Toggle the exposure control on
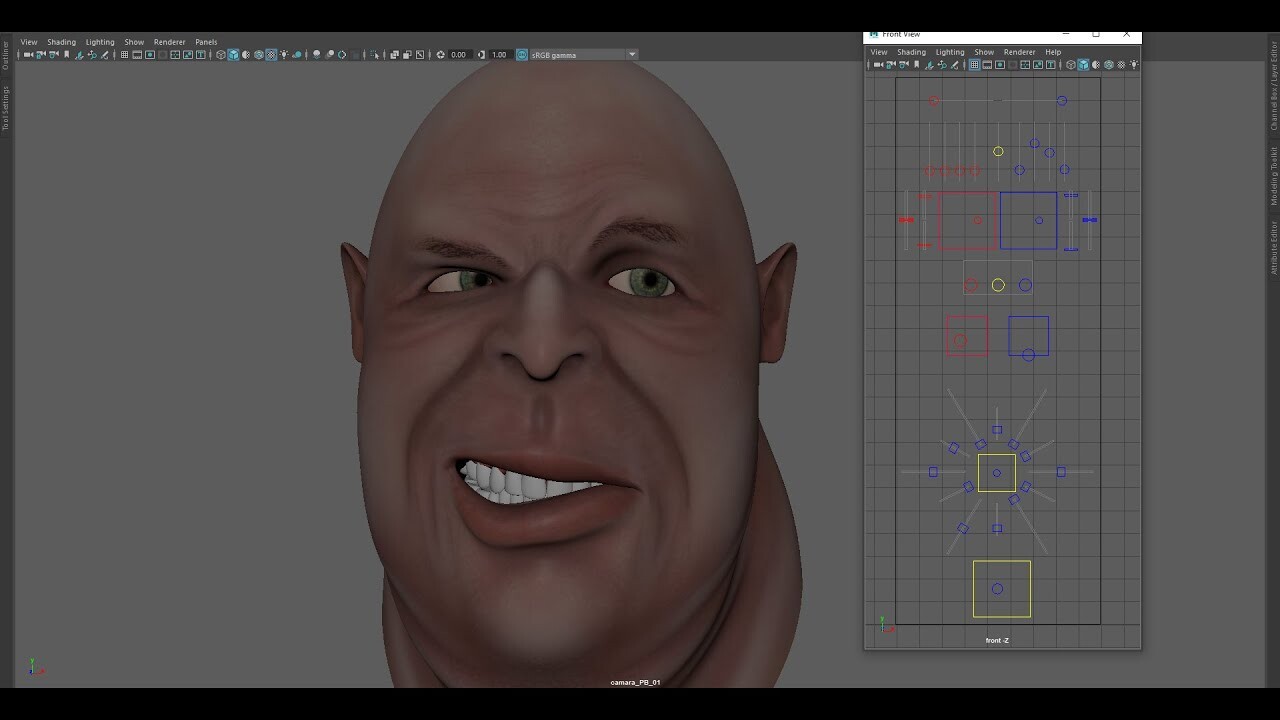 click(441, 54)
